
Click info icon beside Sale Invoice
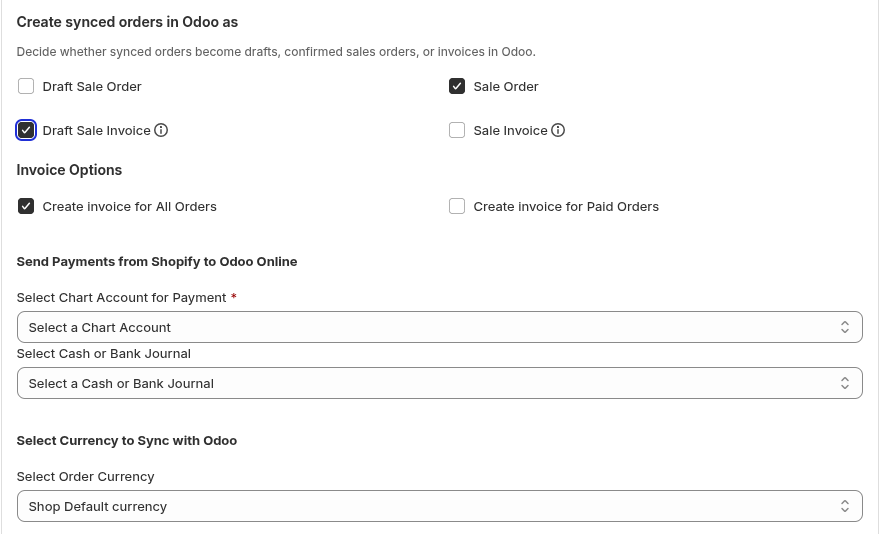coord(558,130)
